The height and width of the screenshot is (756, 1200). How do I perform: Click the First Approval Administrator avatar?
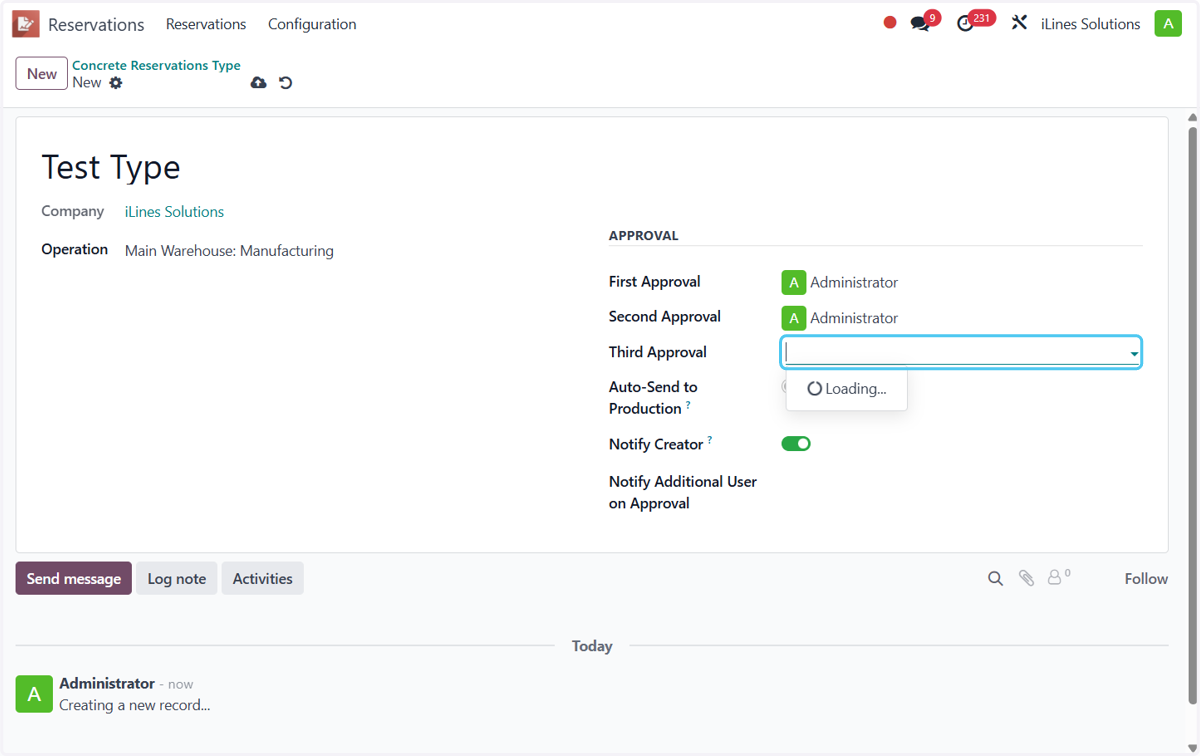click(x=793, y=282)
